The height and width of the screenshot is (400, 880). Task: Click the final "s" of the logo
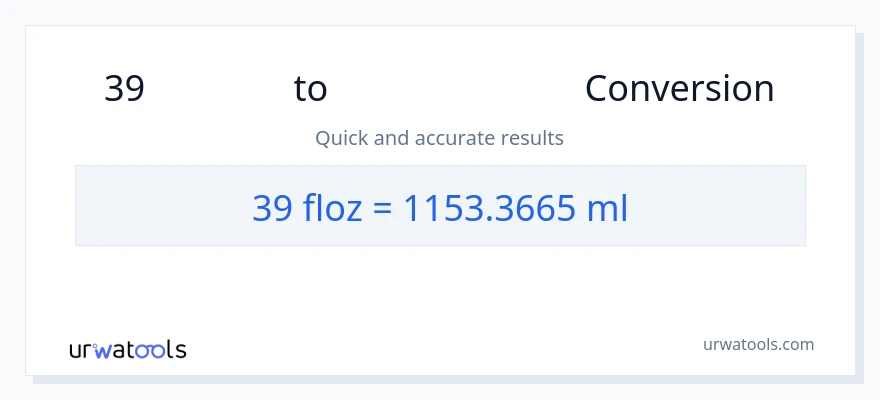pos(180,350)
